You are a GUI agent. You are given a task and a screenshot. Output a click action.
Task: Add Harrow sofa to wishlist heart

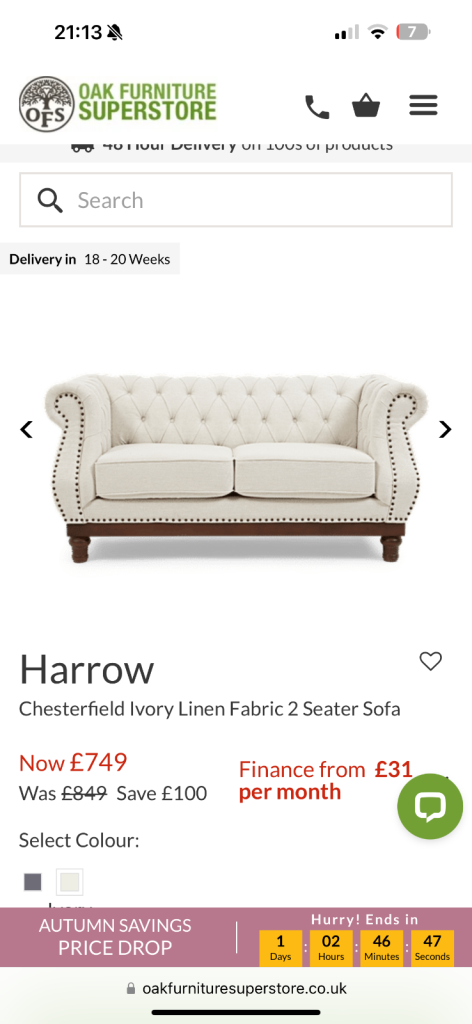point(430,662)
